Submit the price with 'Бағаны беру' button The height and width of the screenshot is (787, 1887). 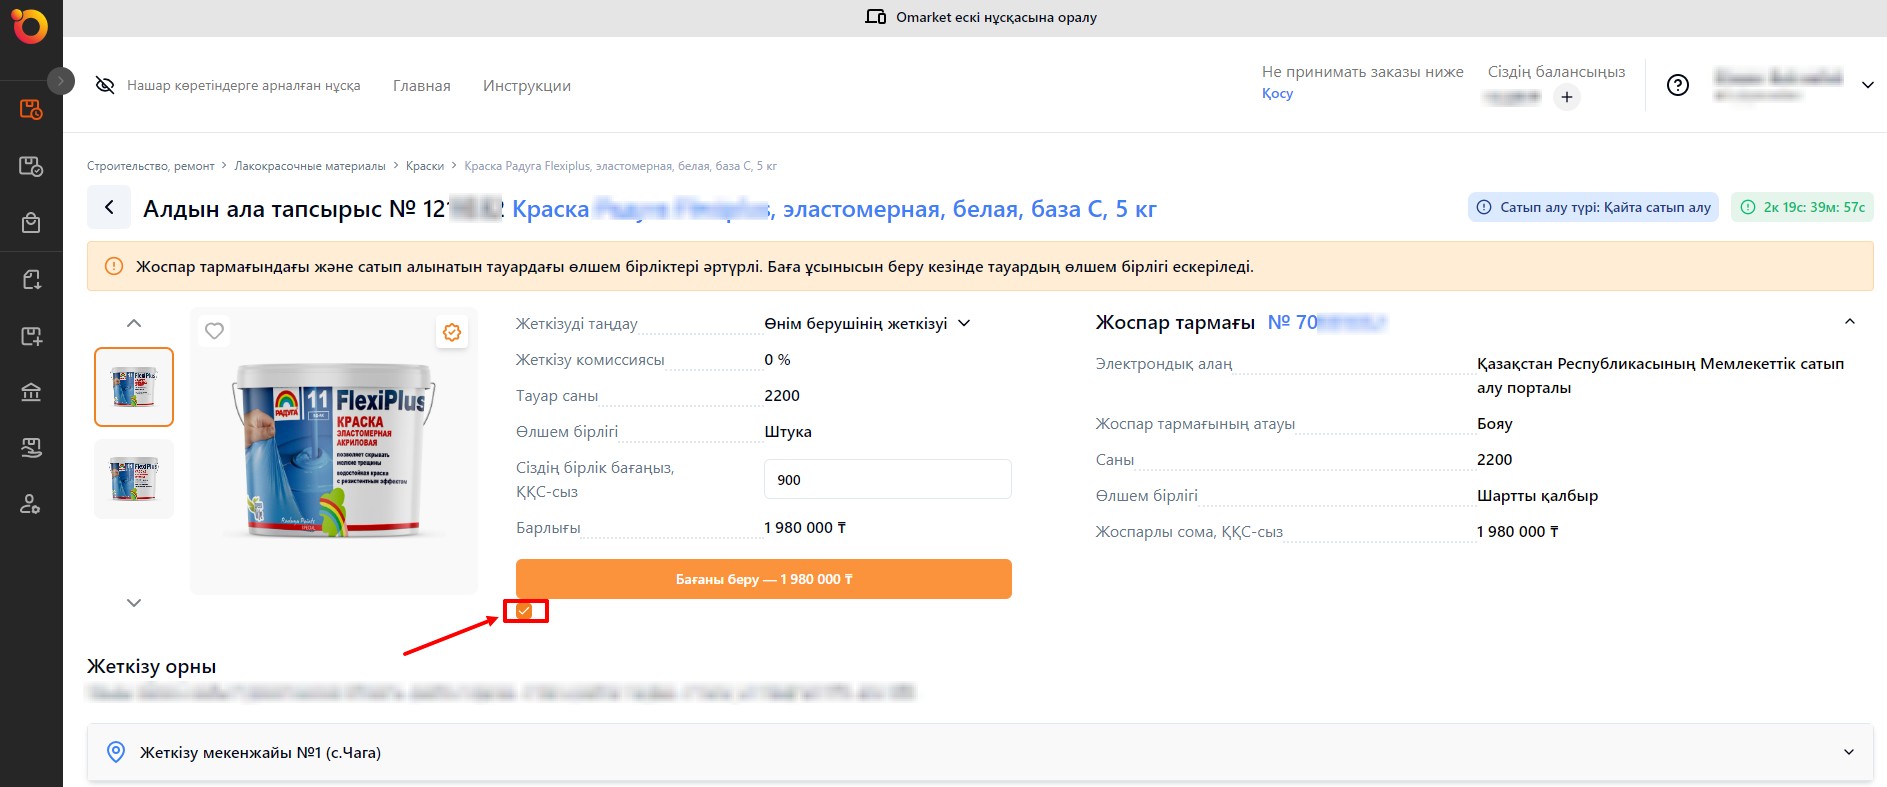764,579
